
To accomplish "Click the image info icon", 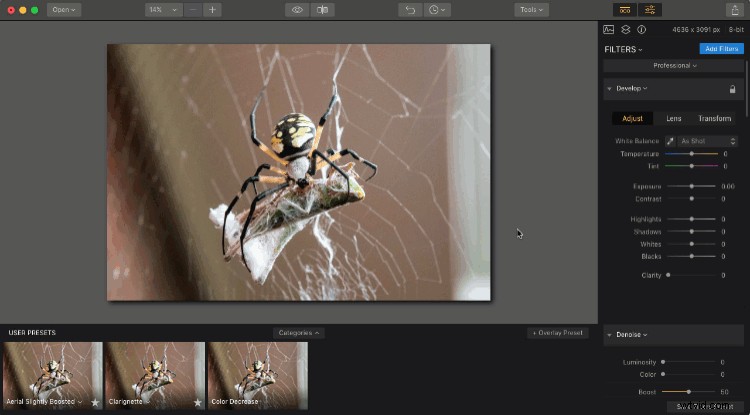I will [x=641, y=30].
